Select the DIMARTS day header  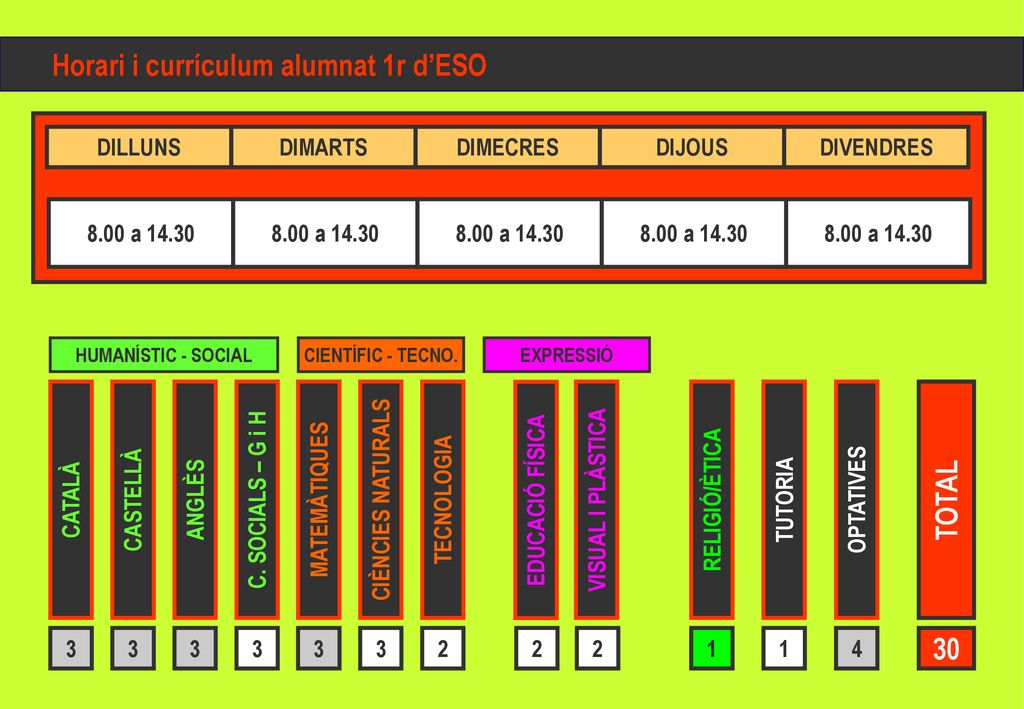tap(323, 147)
